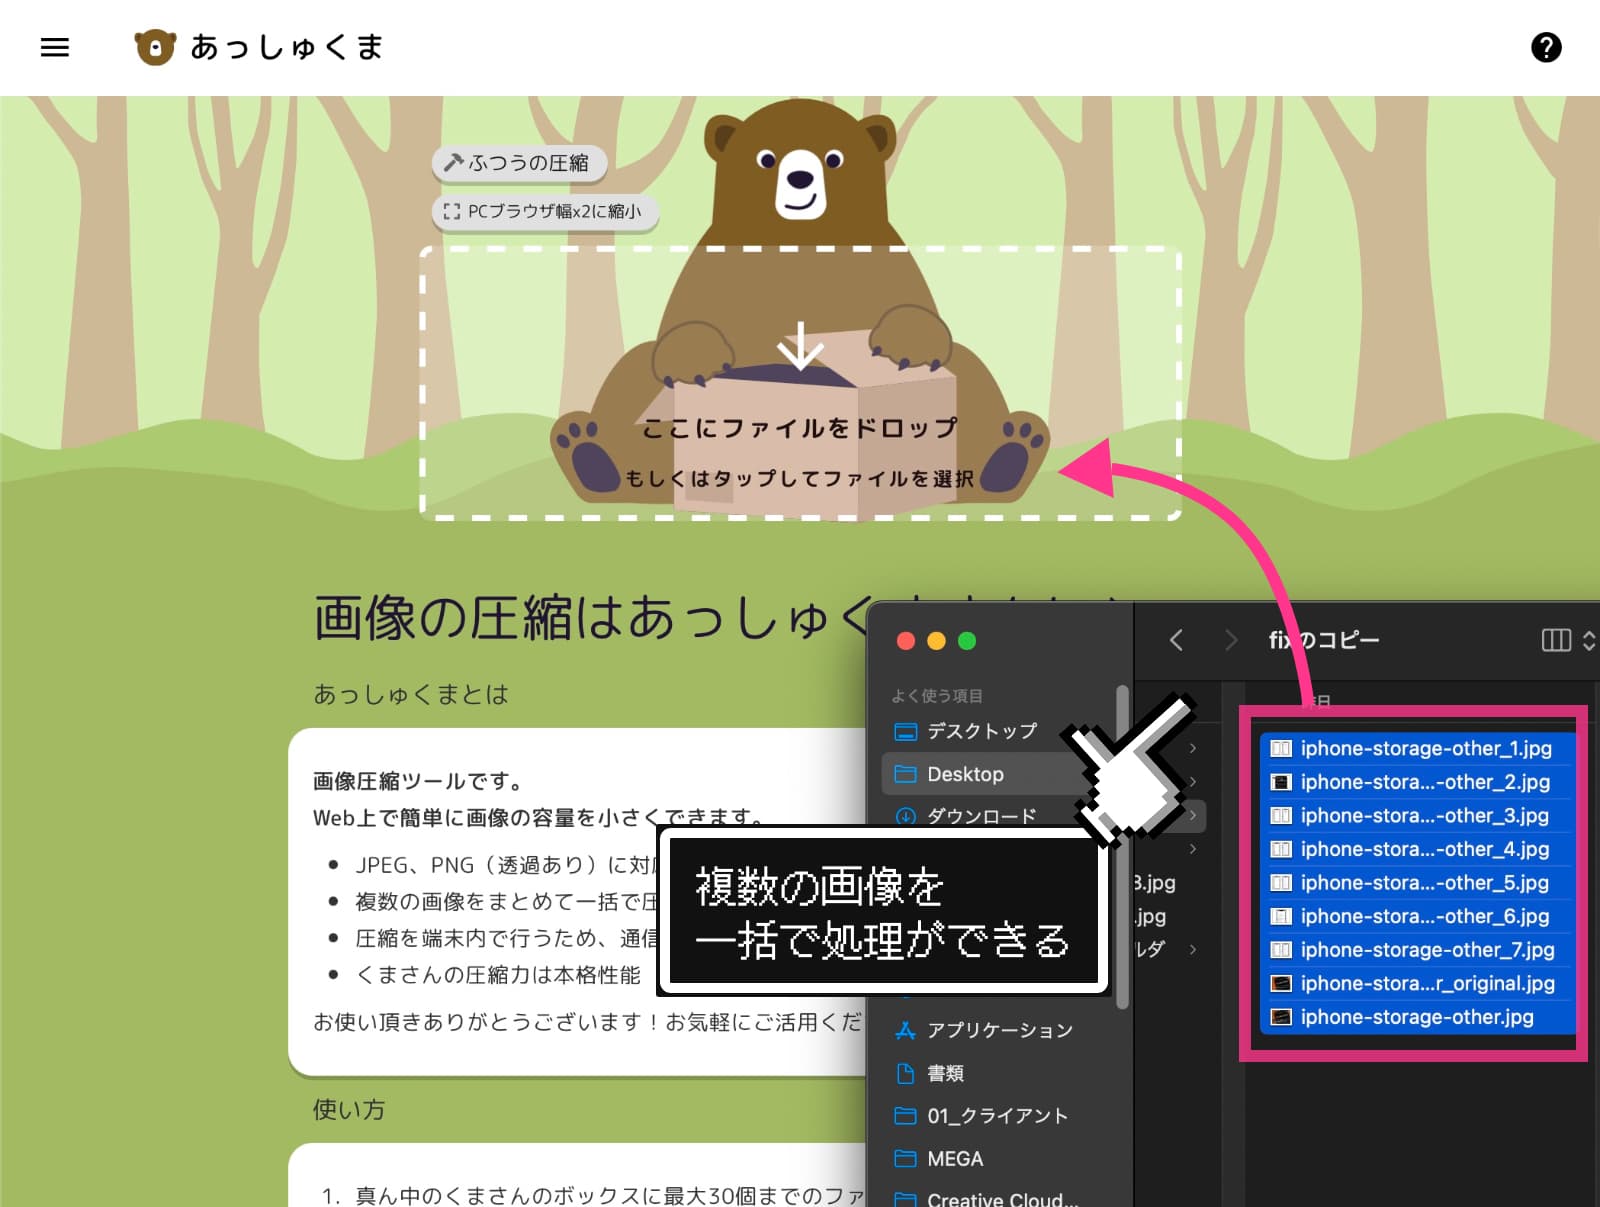Click the ダウンロード sidebar download icon
Screen dimensions: 1600x1207
(905, 816)
